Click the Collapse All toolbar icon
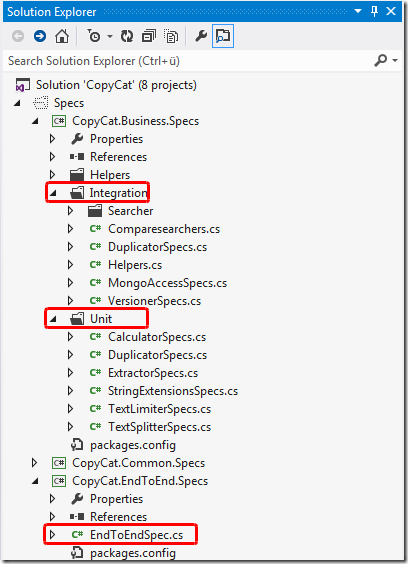 149,36
